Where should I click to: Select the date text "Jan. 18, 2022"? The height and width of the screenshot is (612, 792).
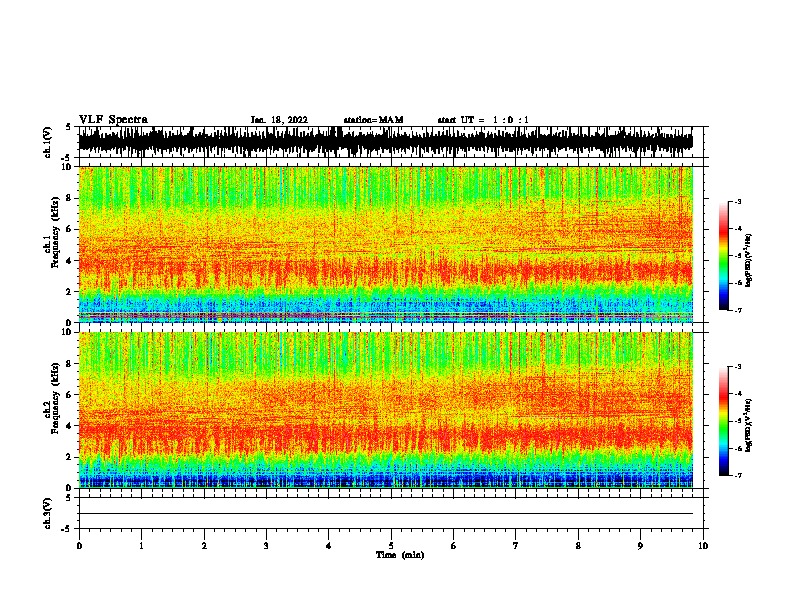click(279, 120)
